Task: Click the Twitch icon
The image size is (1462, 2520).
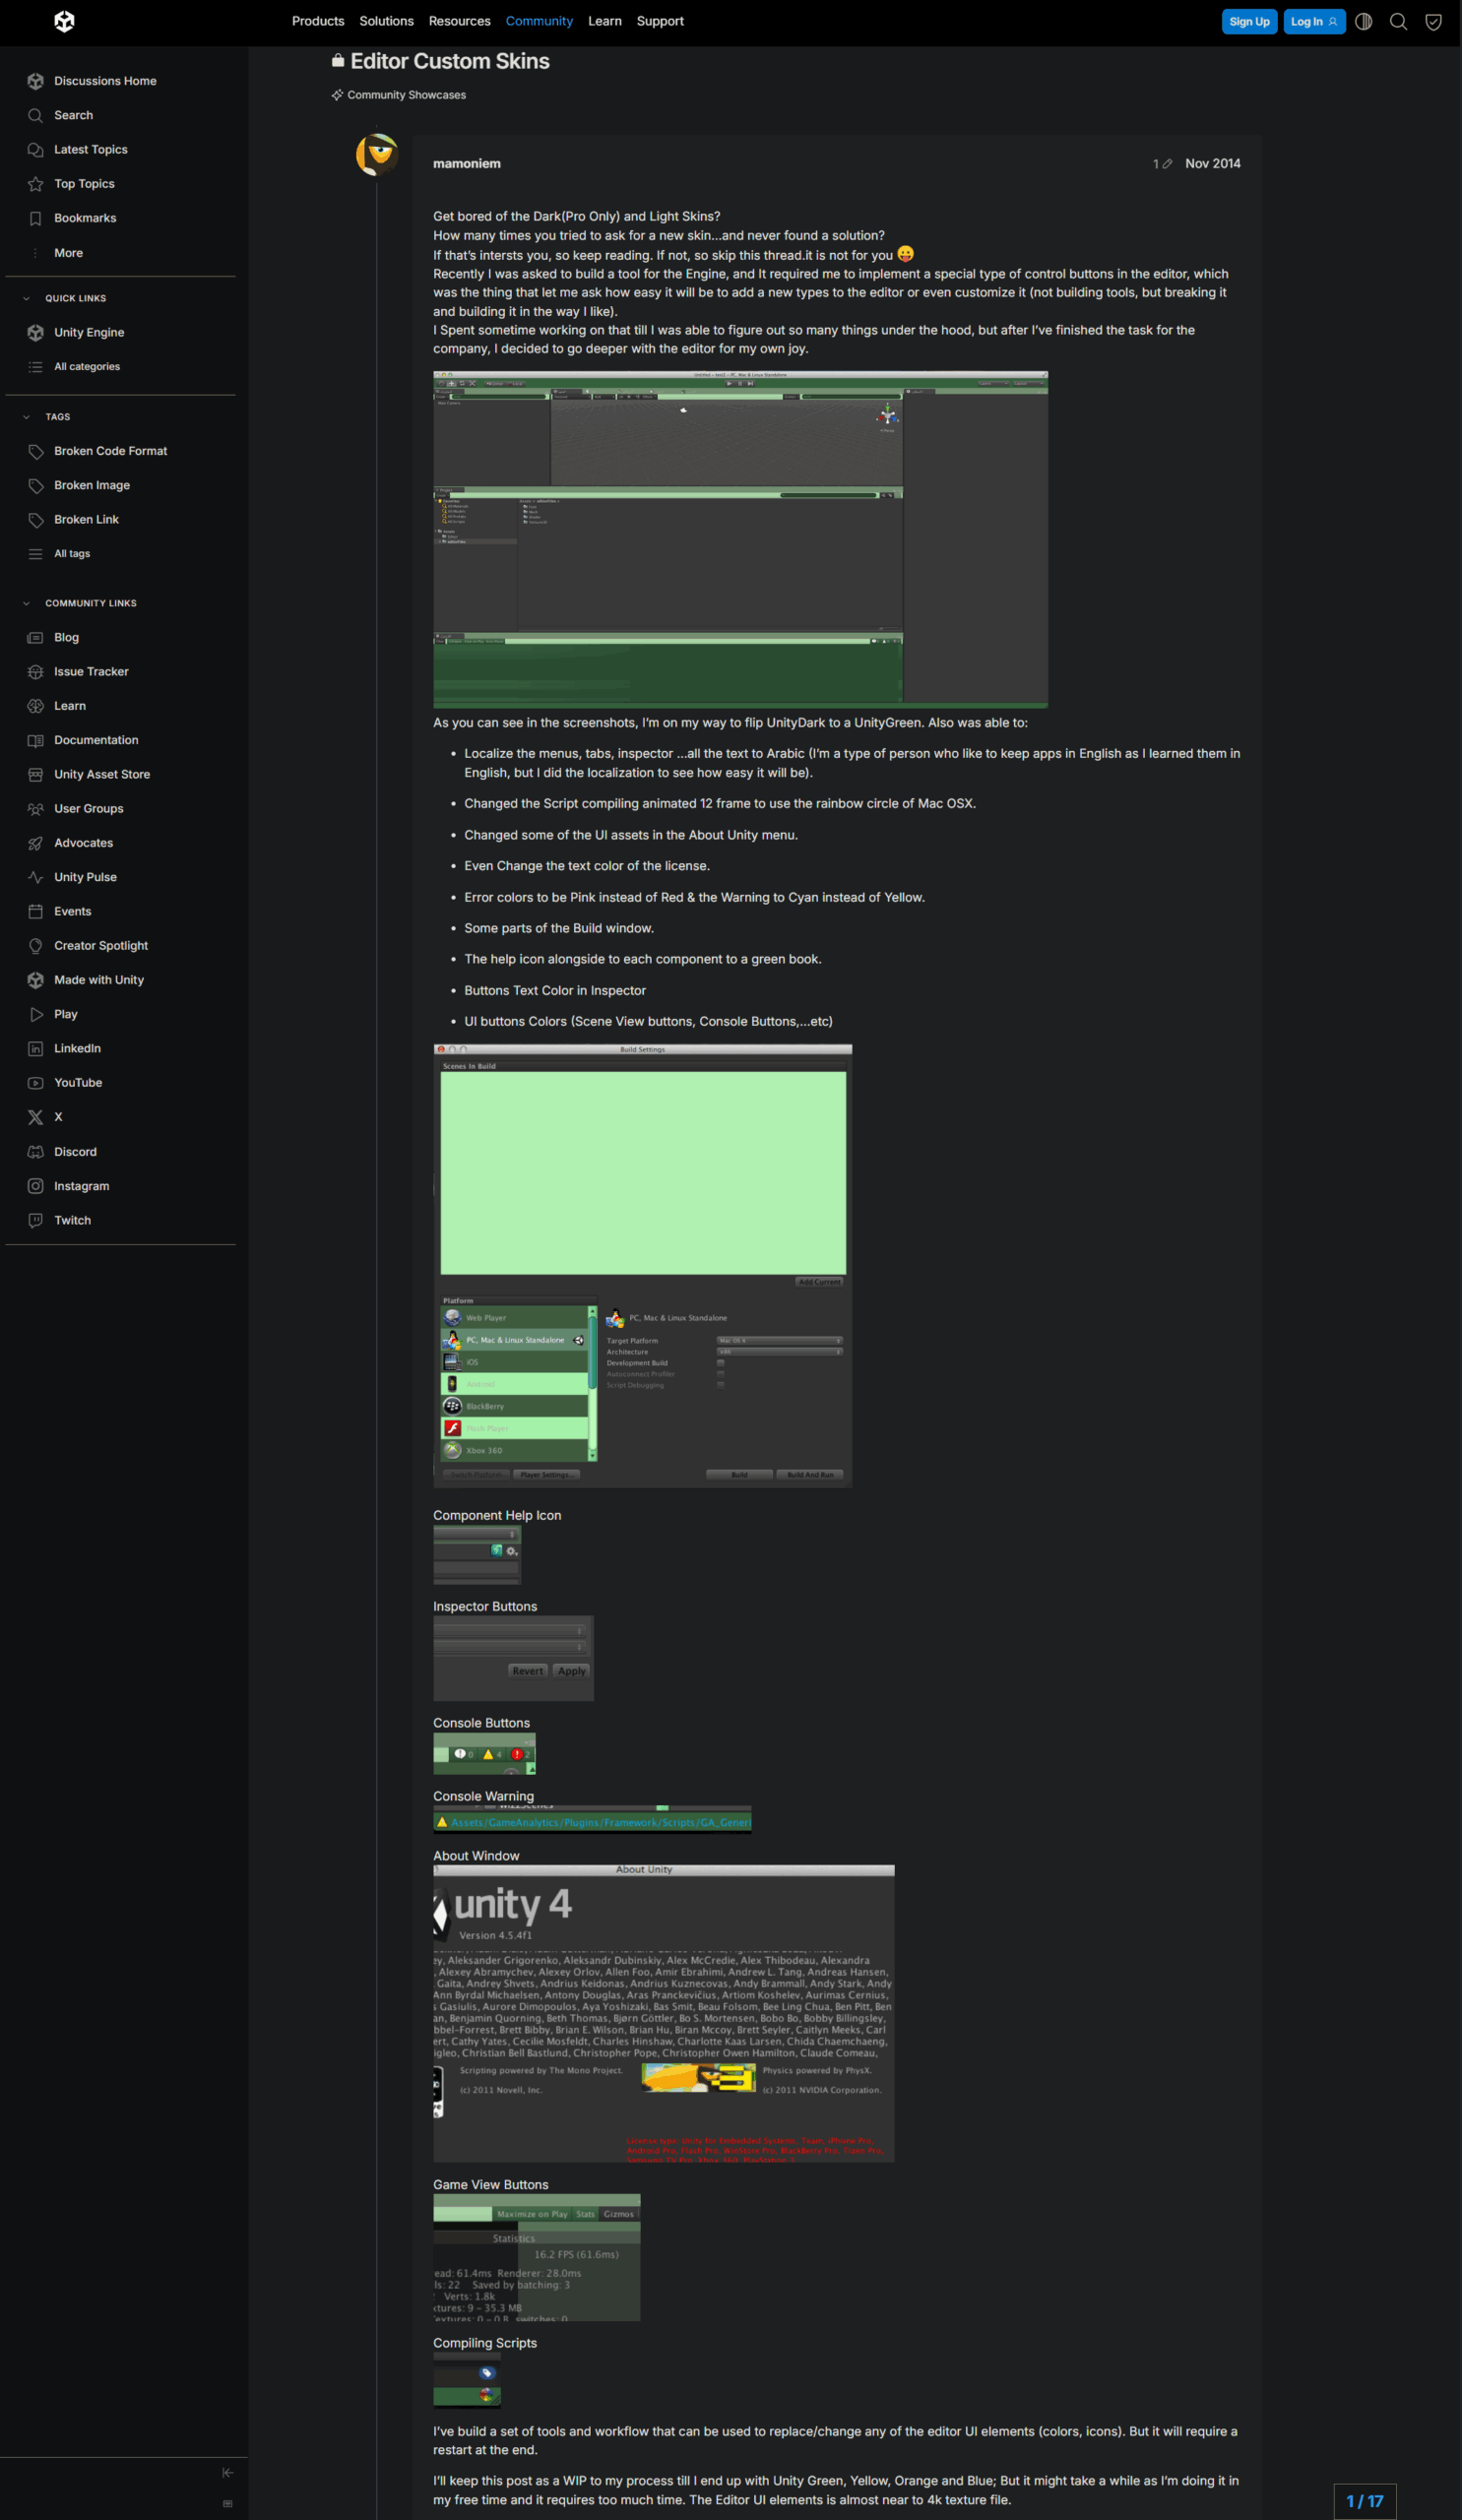Action: coord(36,1220)
